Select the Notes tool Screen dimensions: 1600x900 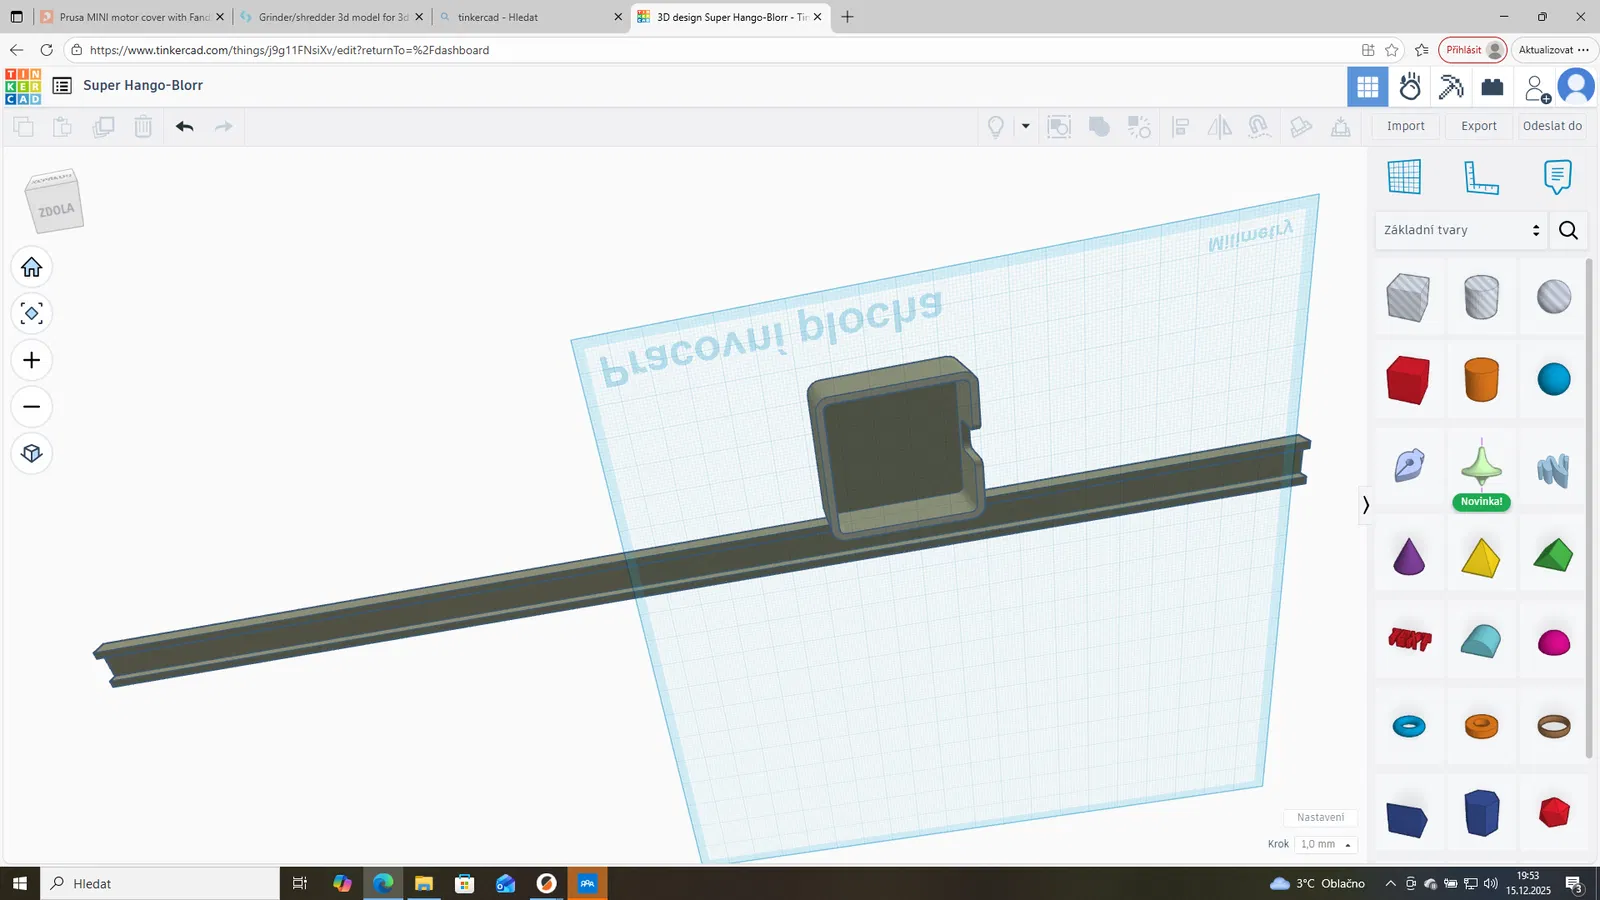pos(1557,177)
